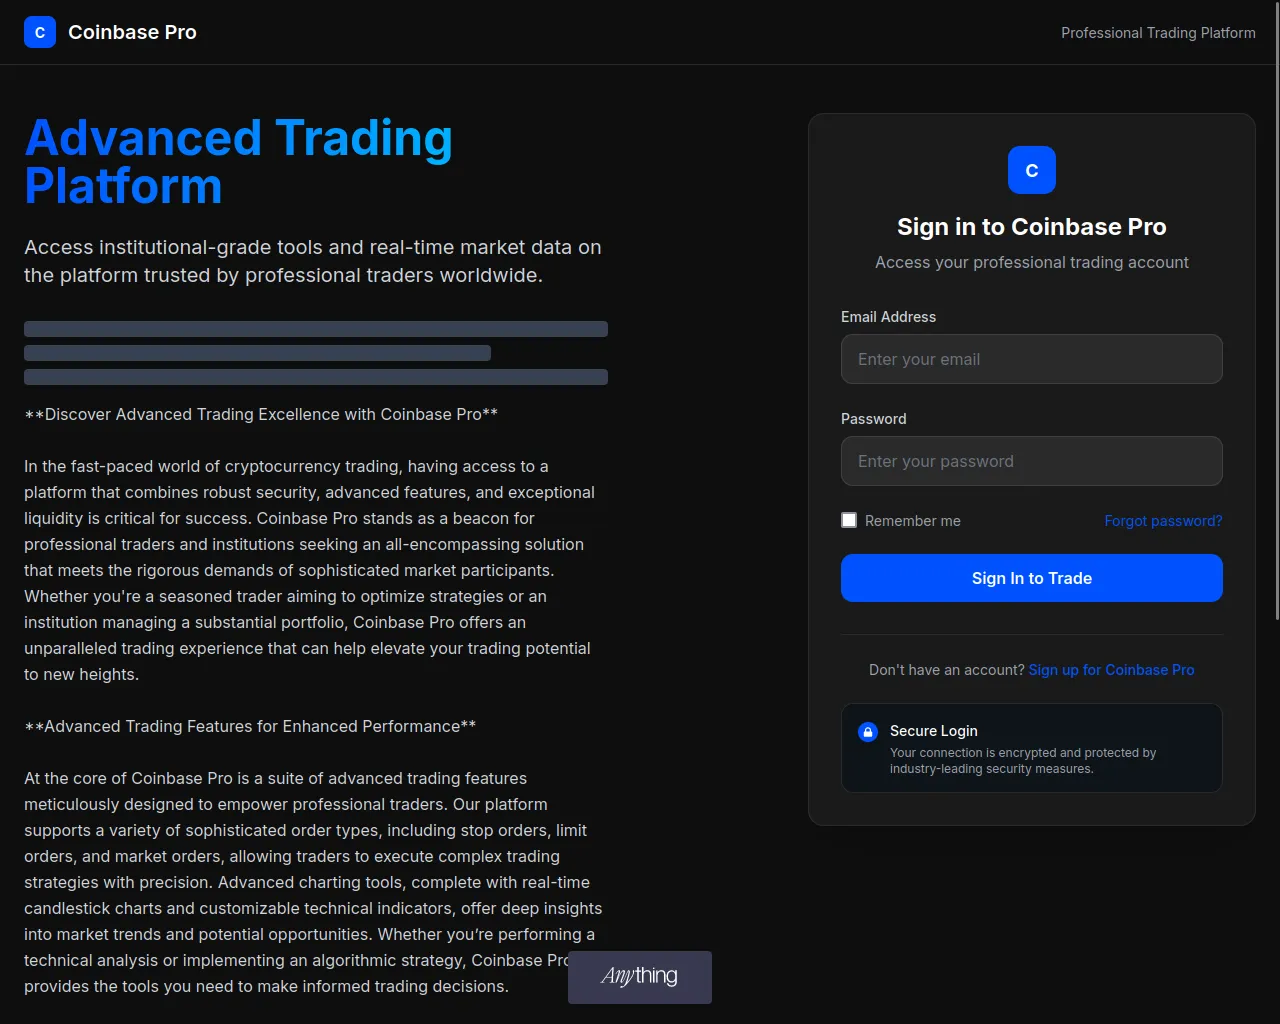Click the Coinbase Pro brand name in header

point(132,32)
